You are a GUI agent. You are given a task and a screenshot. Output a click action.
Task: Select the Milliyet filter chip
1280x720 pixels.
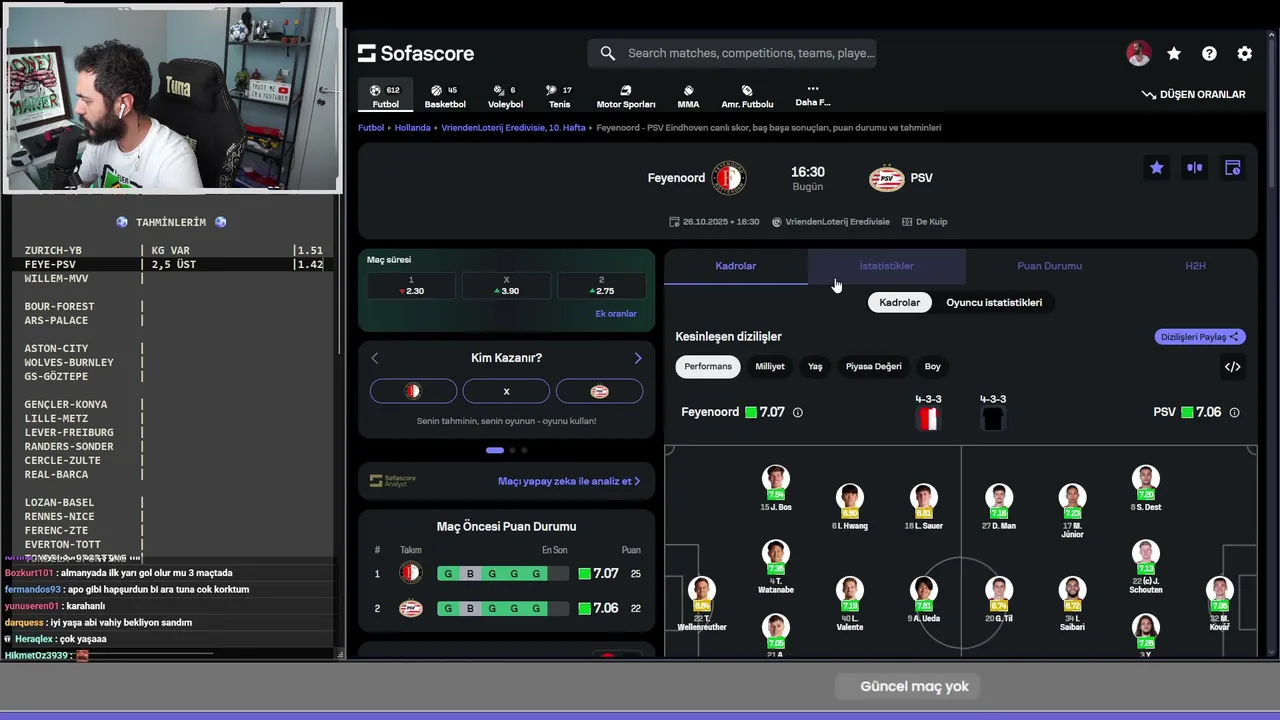pos(770,366)
